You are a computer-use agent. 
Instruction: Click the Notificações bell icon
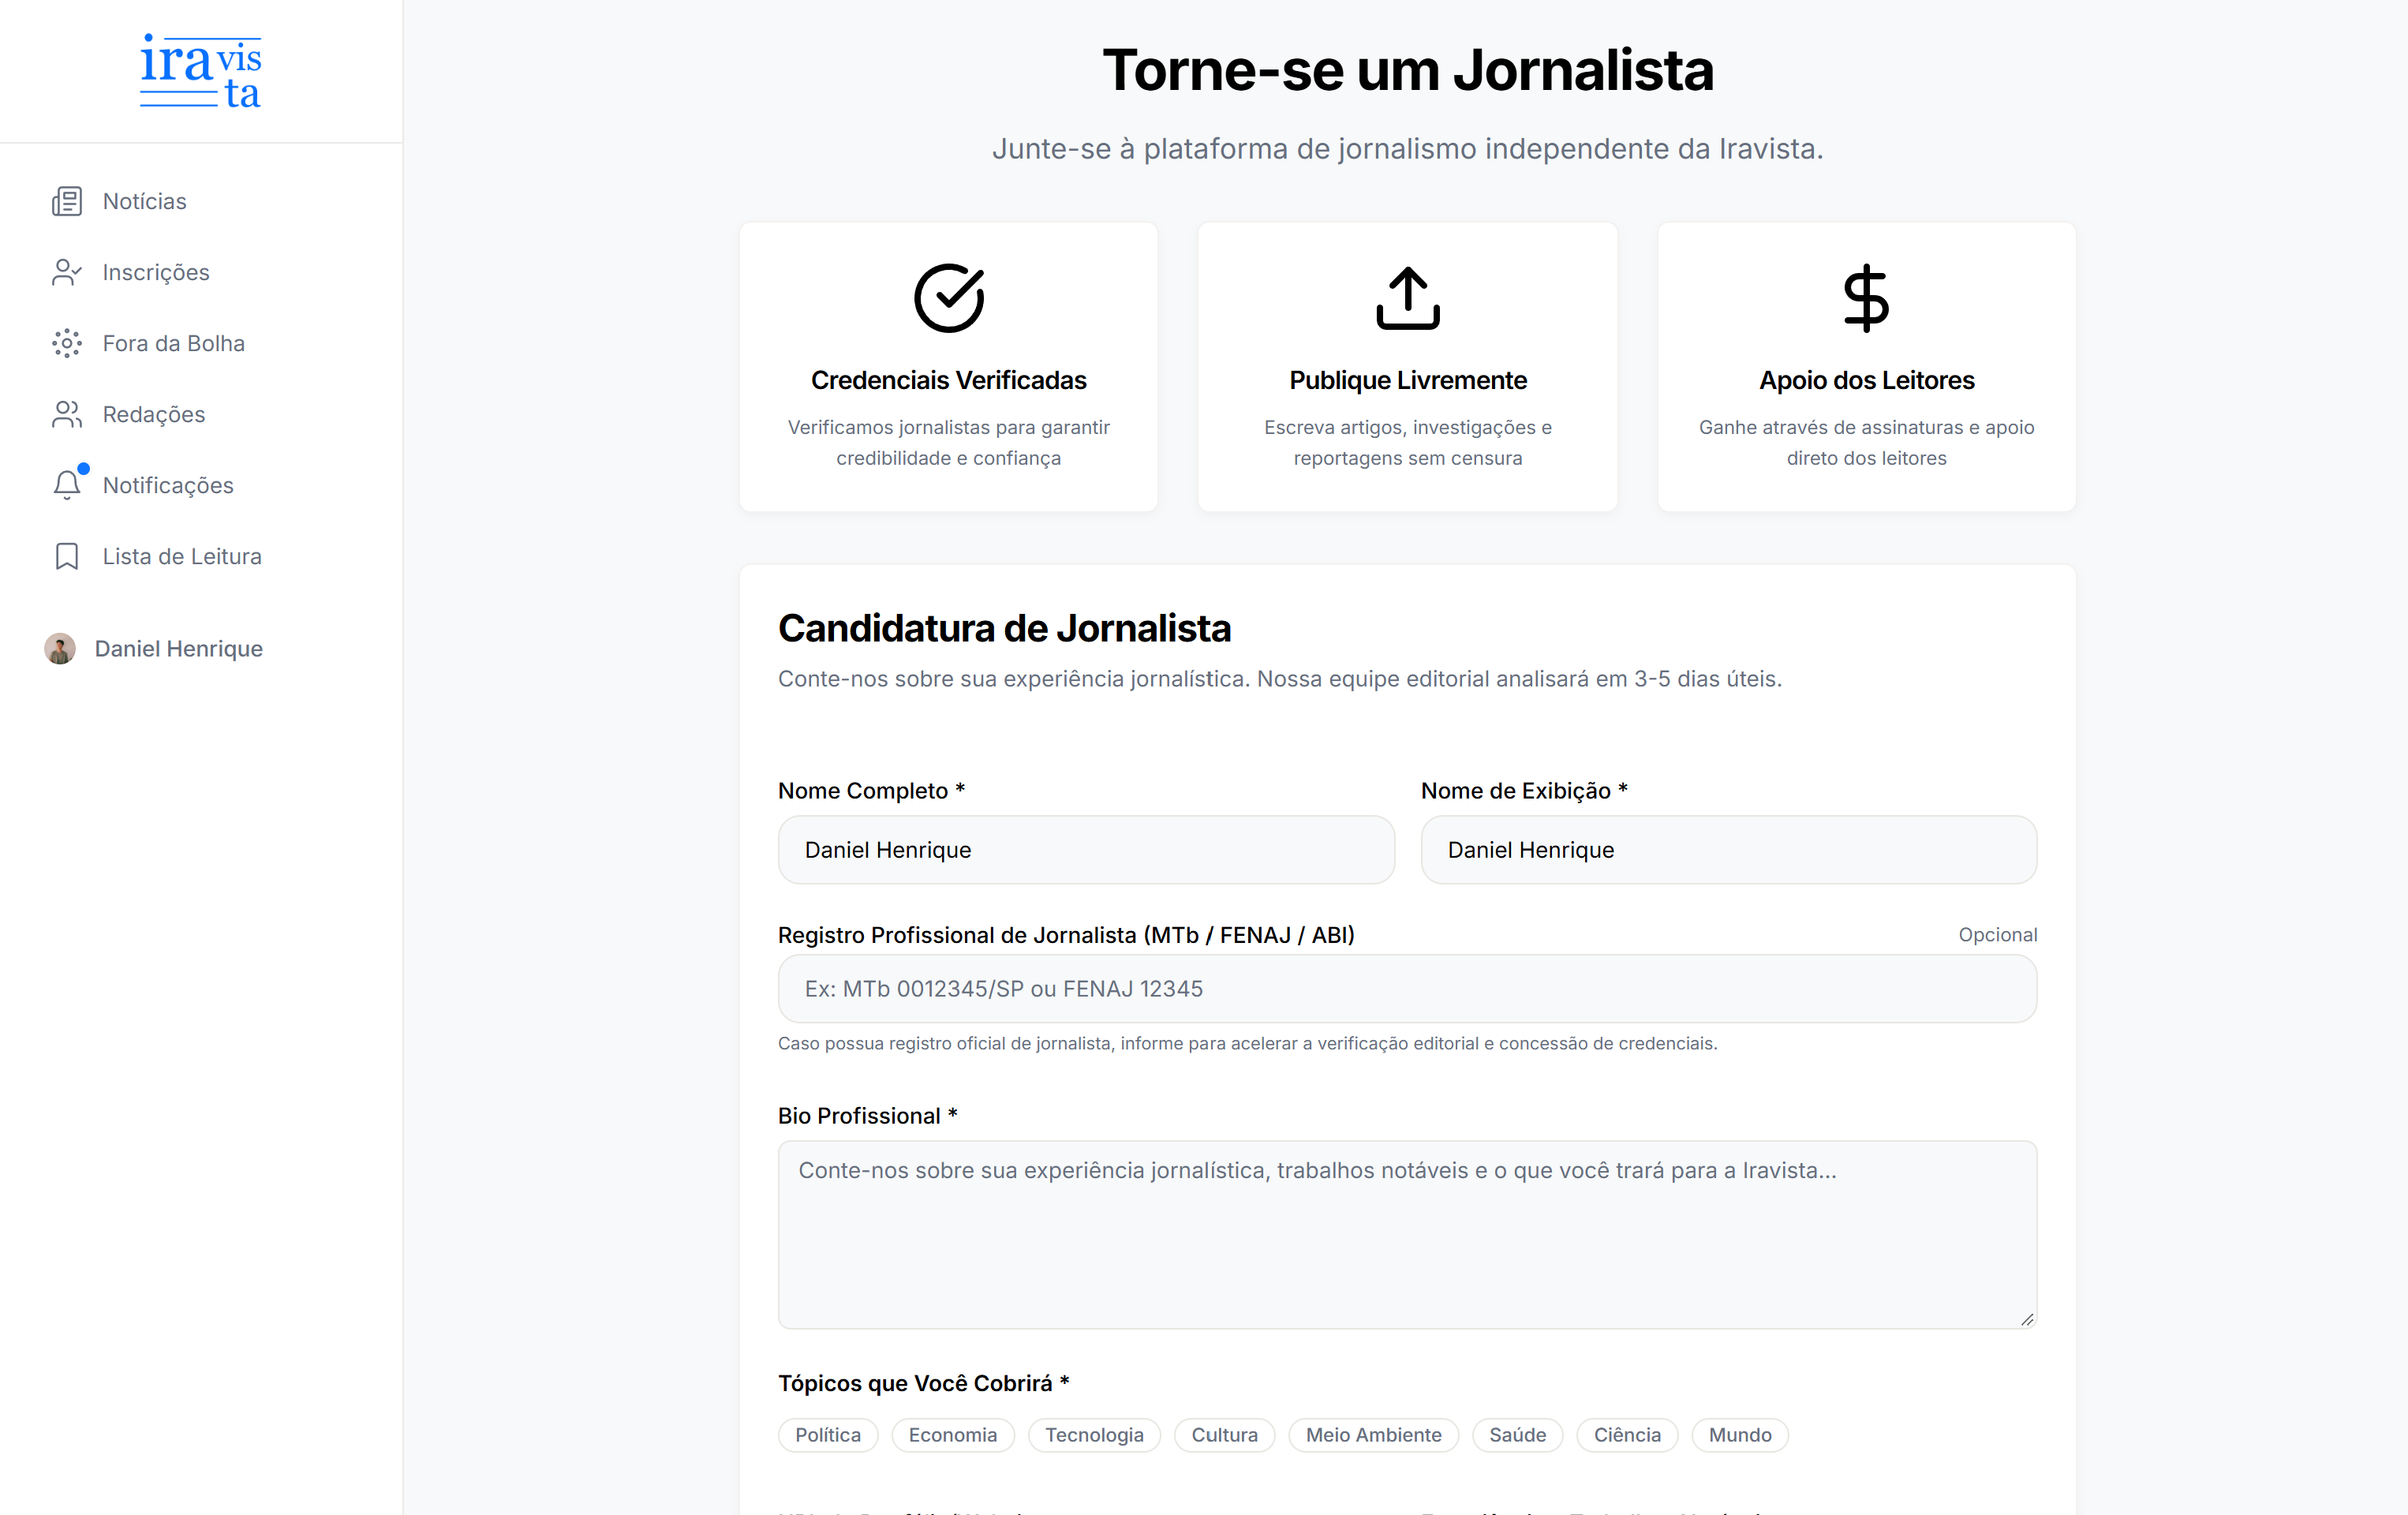pos(67,485)
